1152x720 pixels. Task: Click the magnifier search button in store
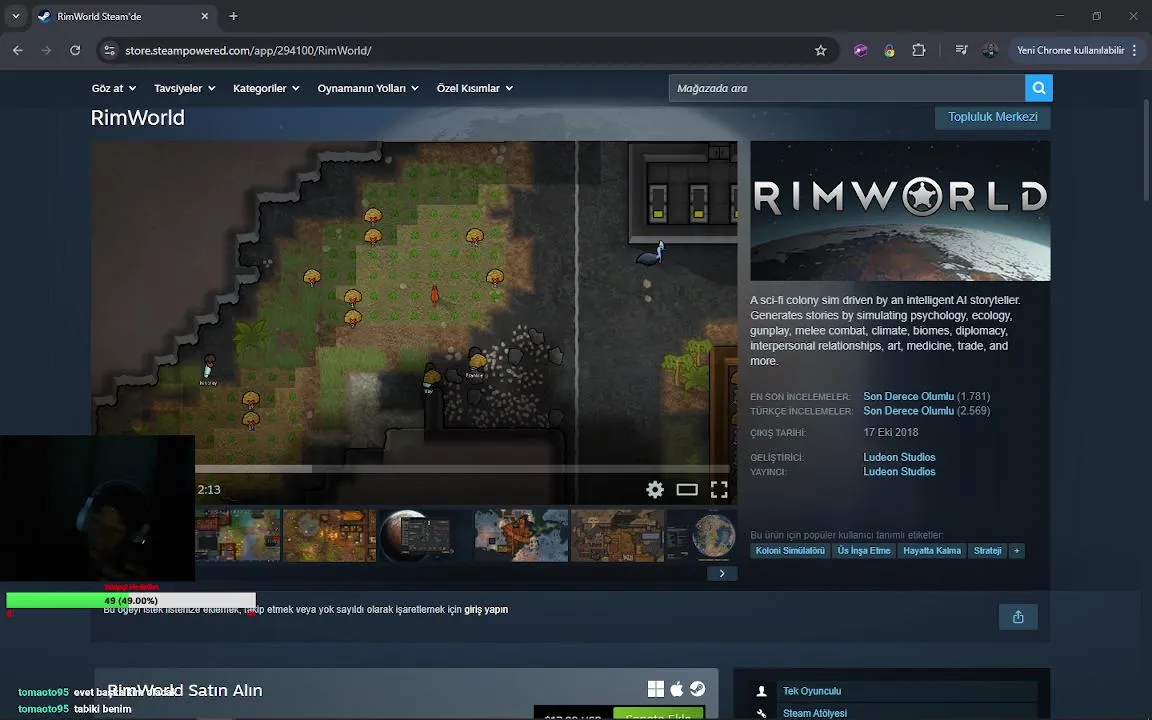point(1038,88)
